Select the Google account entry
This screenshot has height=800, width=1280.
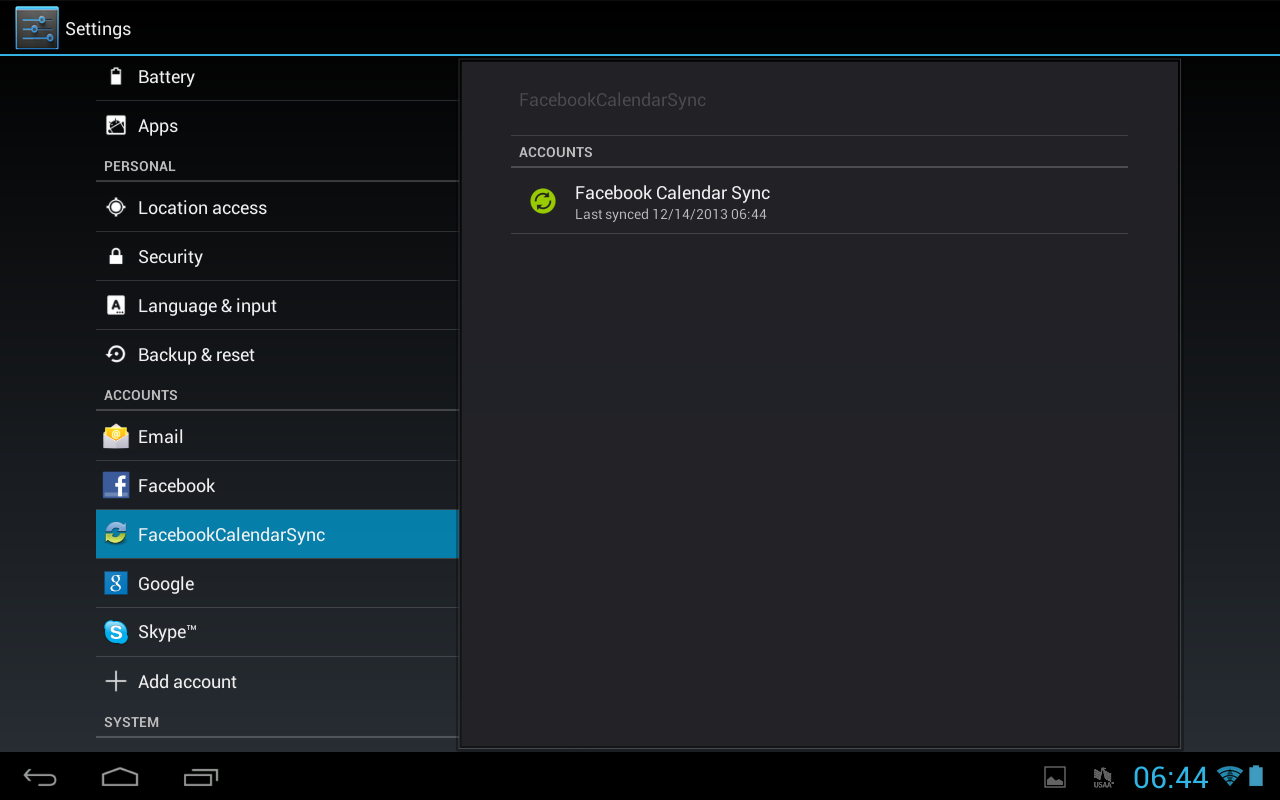(x=277, y=584)
